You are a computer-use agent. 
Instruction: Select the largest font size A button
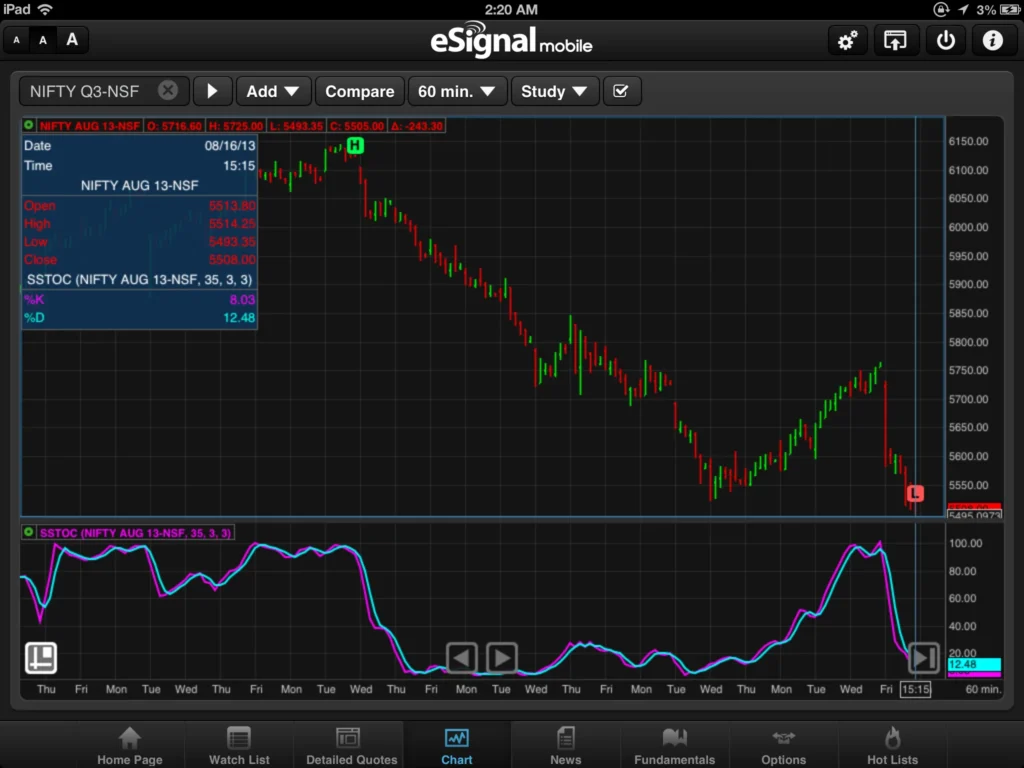tap(72, 40)
